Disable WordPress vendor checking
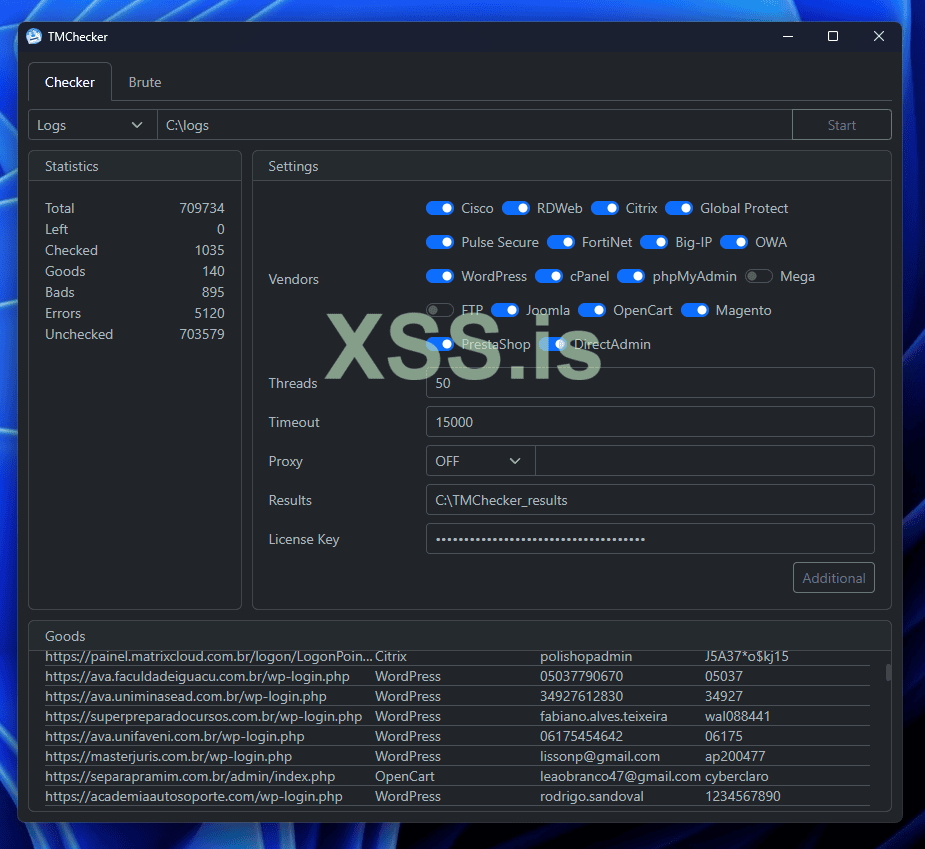Image resolution: width=925 pixels, height=849 pixels. [x=440, y=276]
